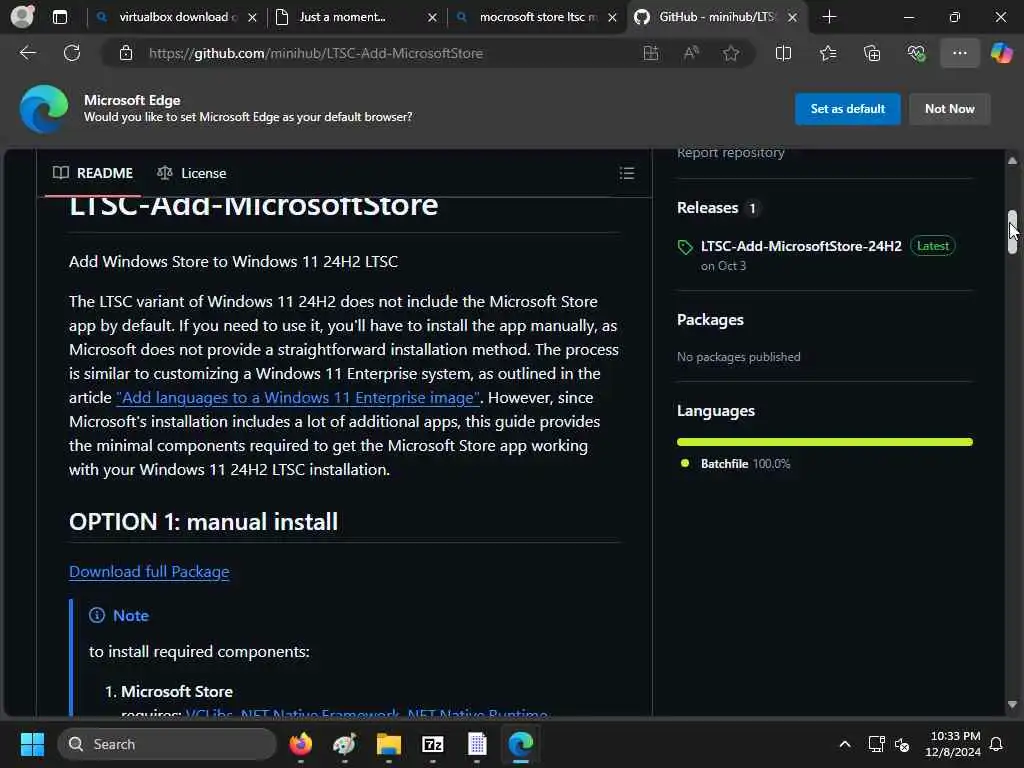Open the Windows Start menu
Screen dimensions: 1024x768
tap(32, 744)
